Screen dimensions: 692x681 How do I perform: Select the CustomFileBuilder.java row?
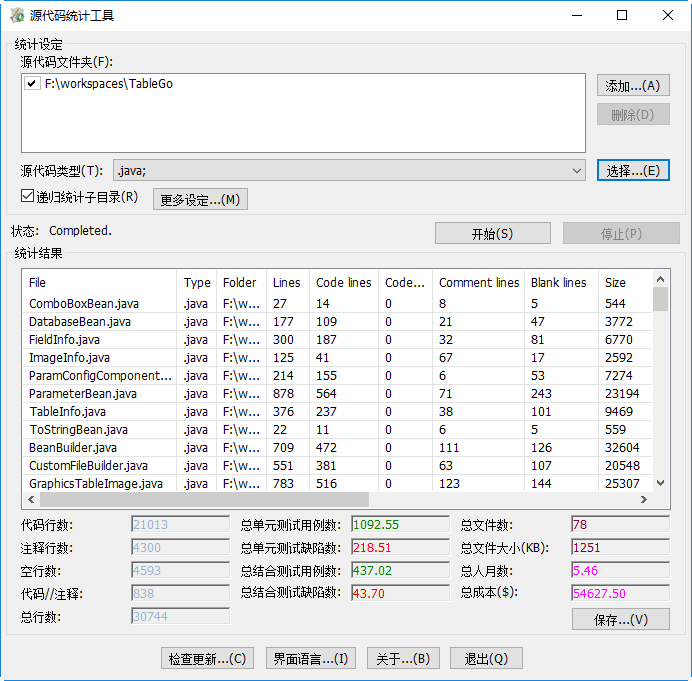[x=337, y=466]
